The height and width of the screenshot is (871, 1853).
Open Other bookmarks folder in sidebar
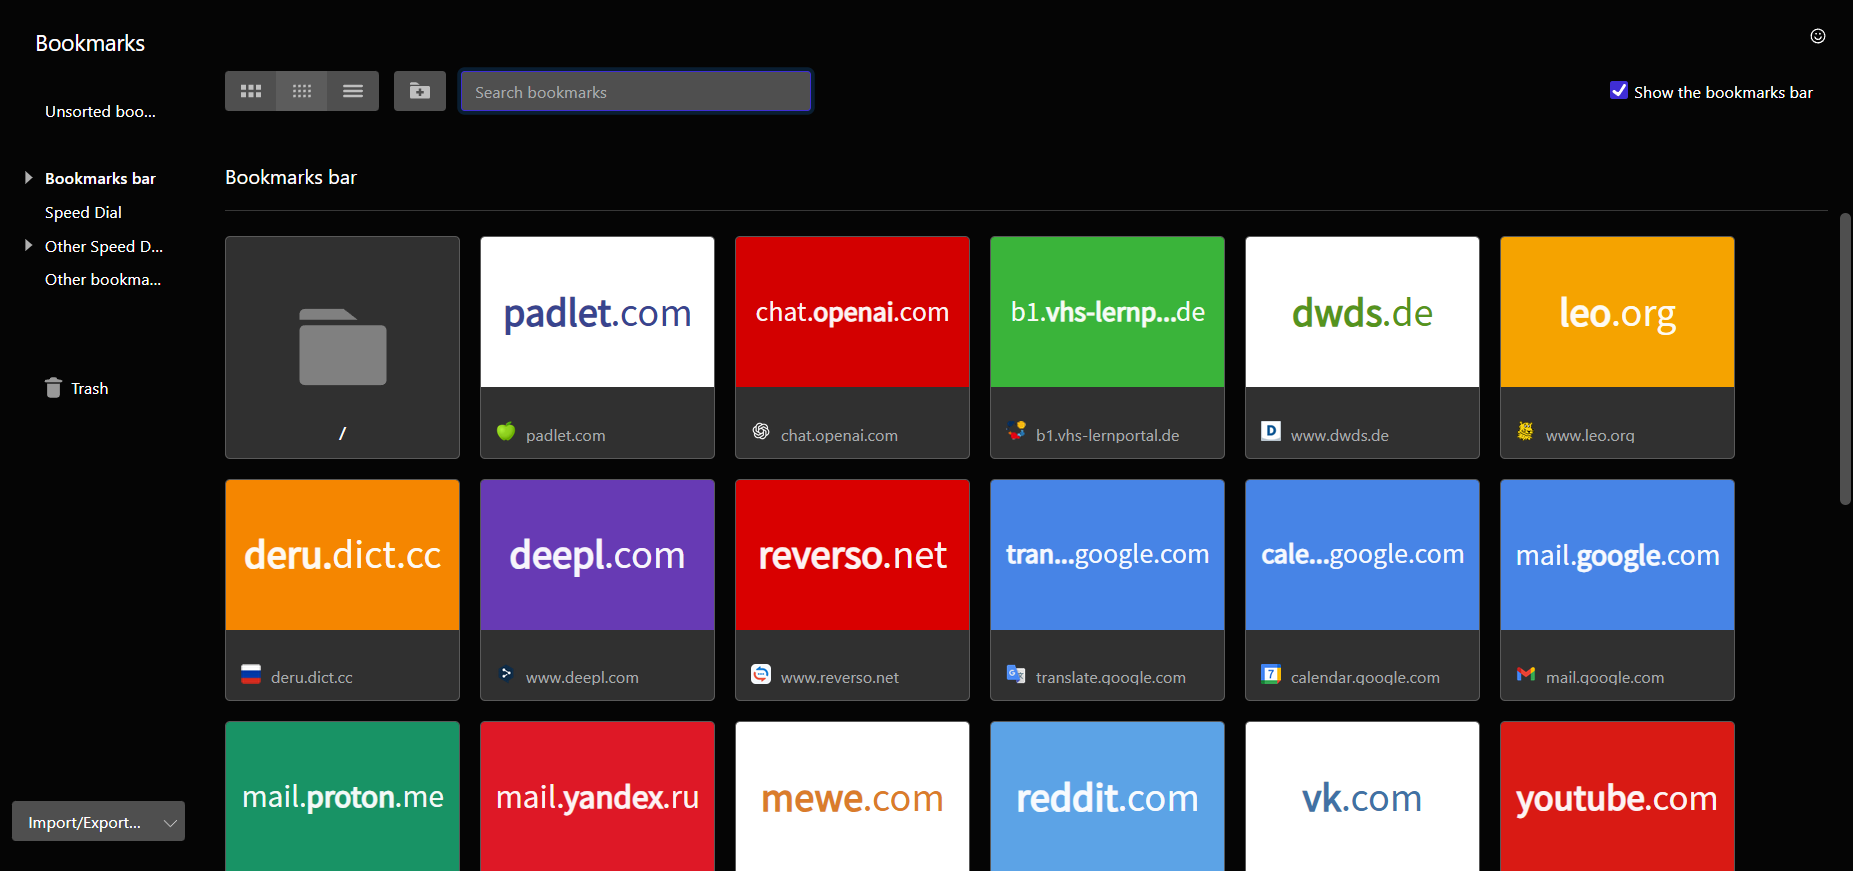(x=102, y=280)
